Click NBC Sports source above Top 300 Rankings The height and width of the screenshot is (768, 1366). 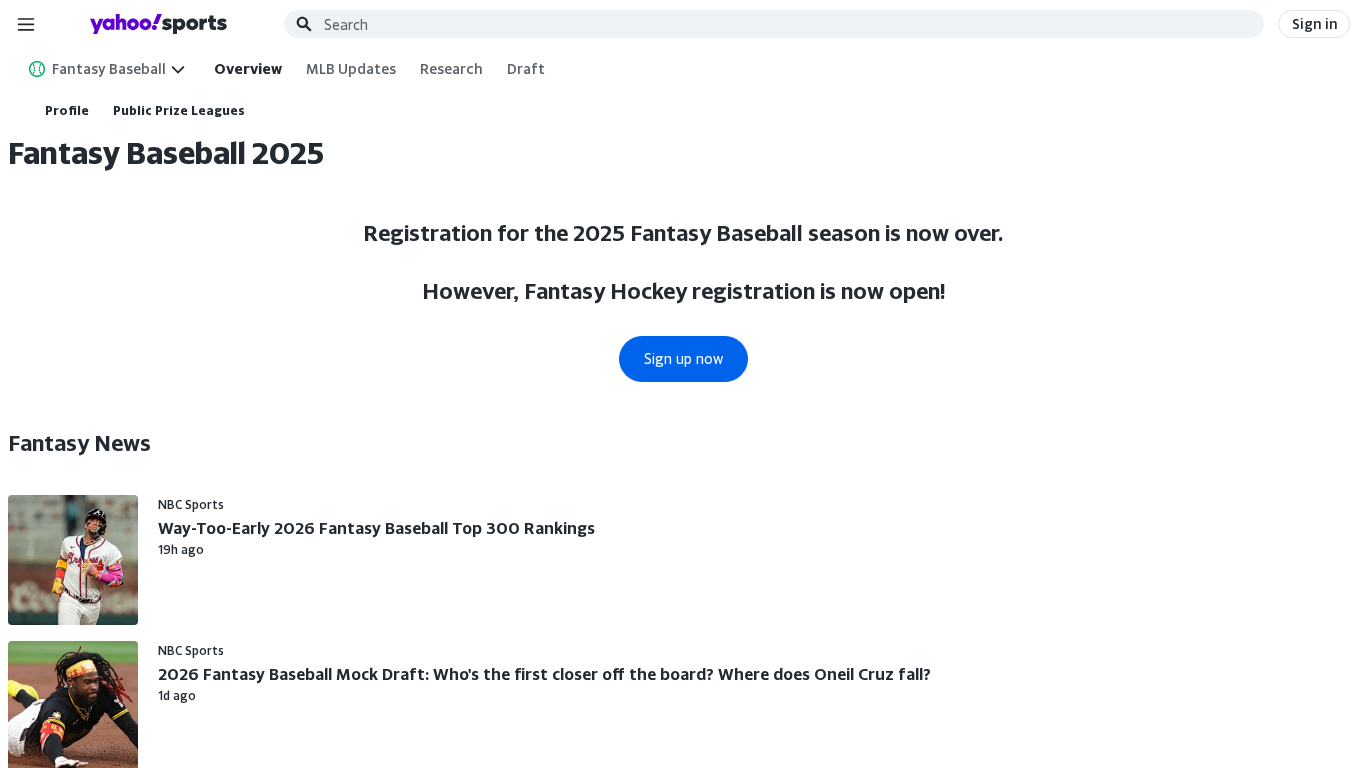click(x=191, y=505)
